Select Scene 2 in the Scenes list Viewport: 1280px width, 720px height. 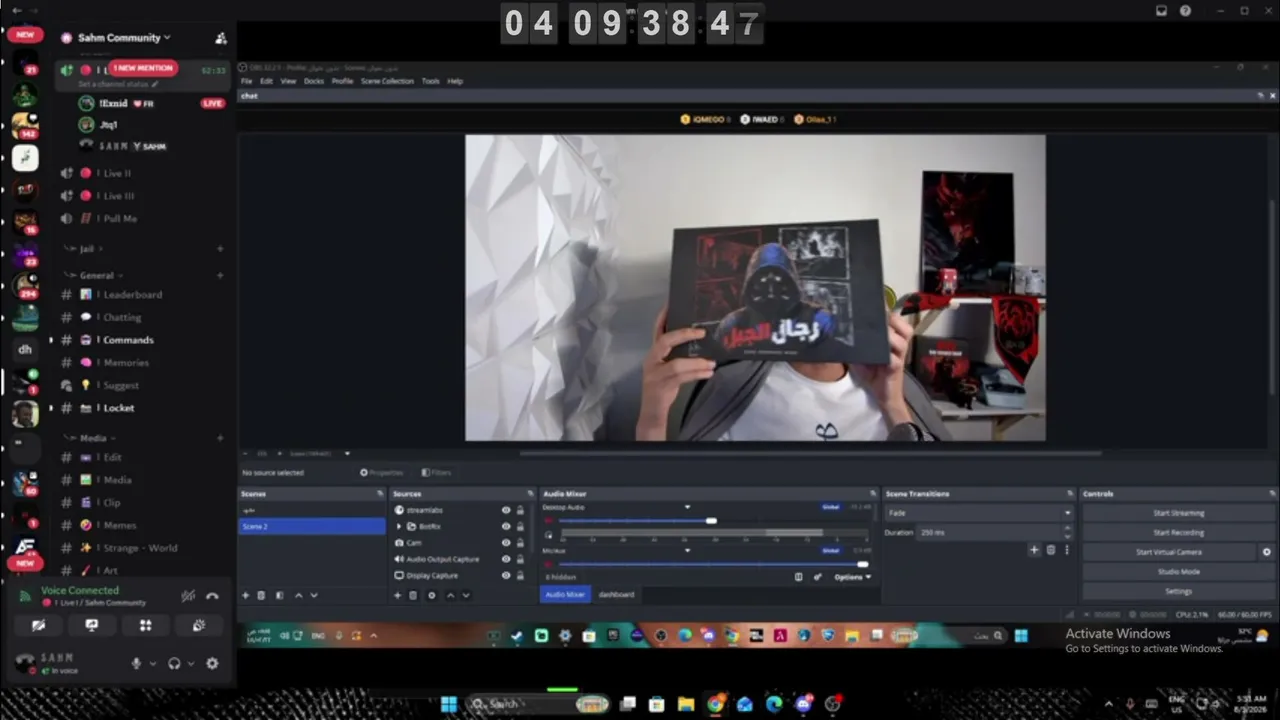coord(311,526)
